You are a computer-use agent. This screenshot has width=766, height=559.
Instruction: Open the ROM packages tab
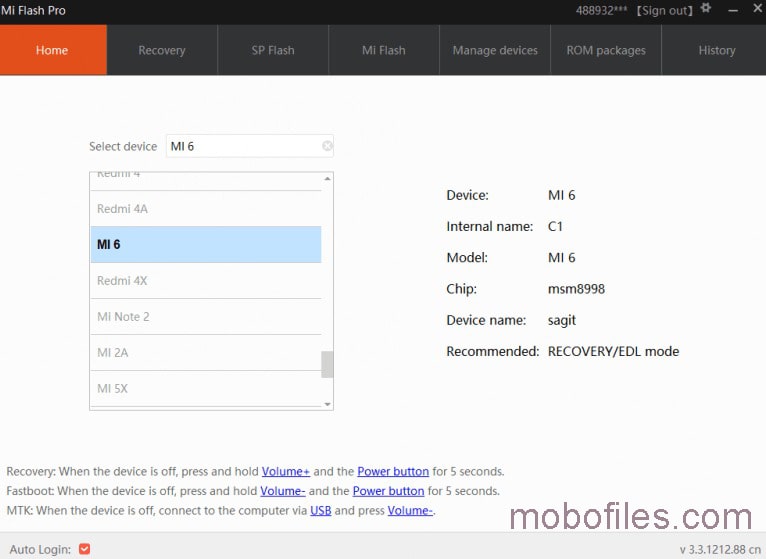606,50
